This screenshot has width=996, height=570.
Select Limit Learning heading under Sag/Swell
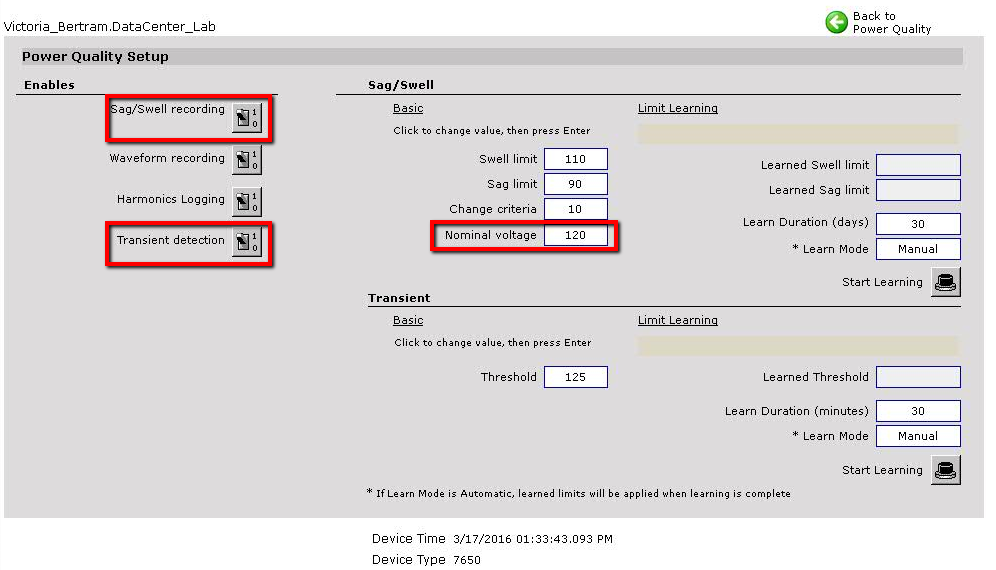point(677,108)
